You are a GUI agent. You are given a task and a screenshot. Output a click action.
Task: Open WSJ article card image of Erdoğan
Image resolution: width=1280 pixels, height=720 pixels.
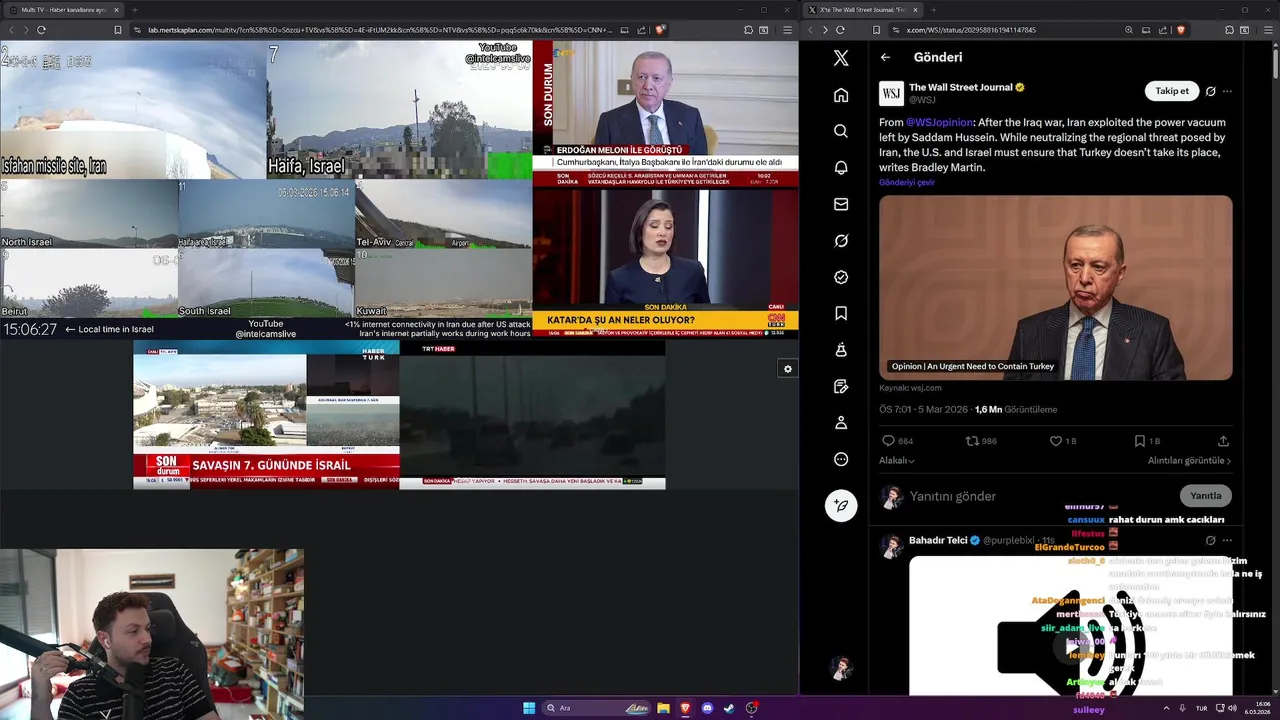point(1056,287)
